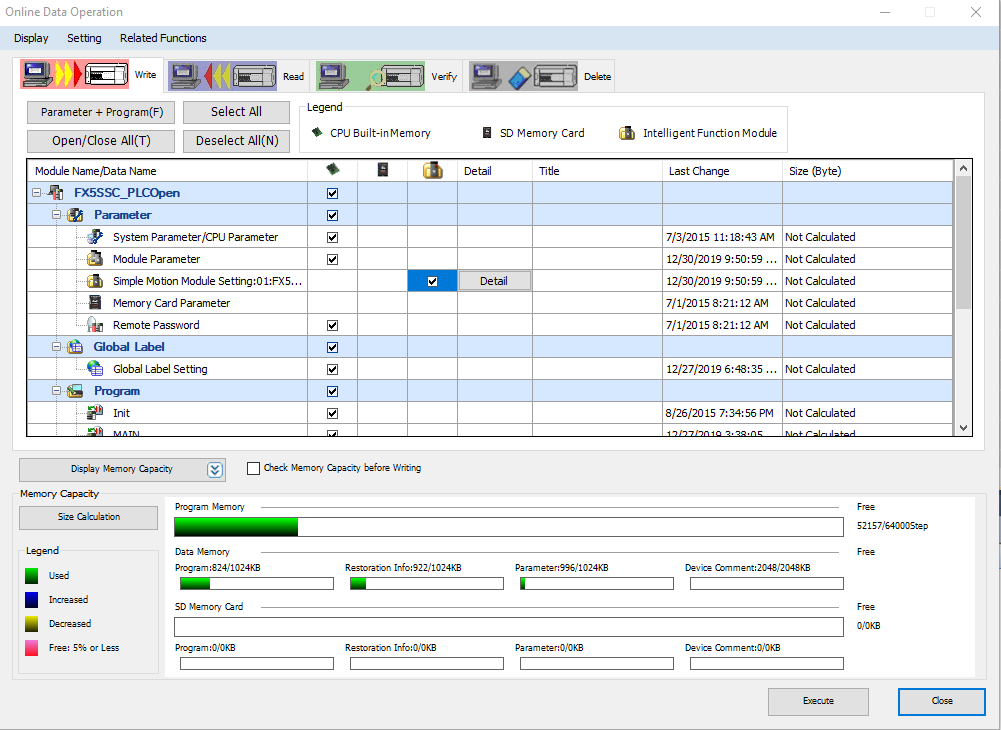
Task: Click the Intelligent Function Module column header icon
Action: pyautogui.click(x=432, y=171)
